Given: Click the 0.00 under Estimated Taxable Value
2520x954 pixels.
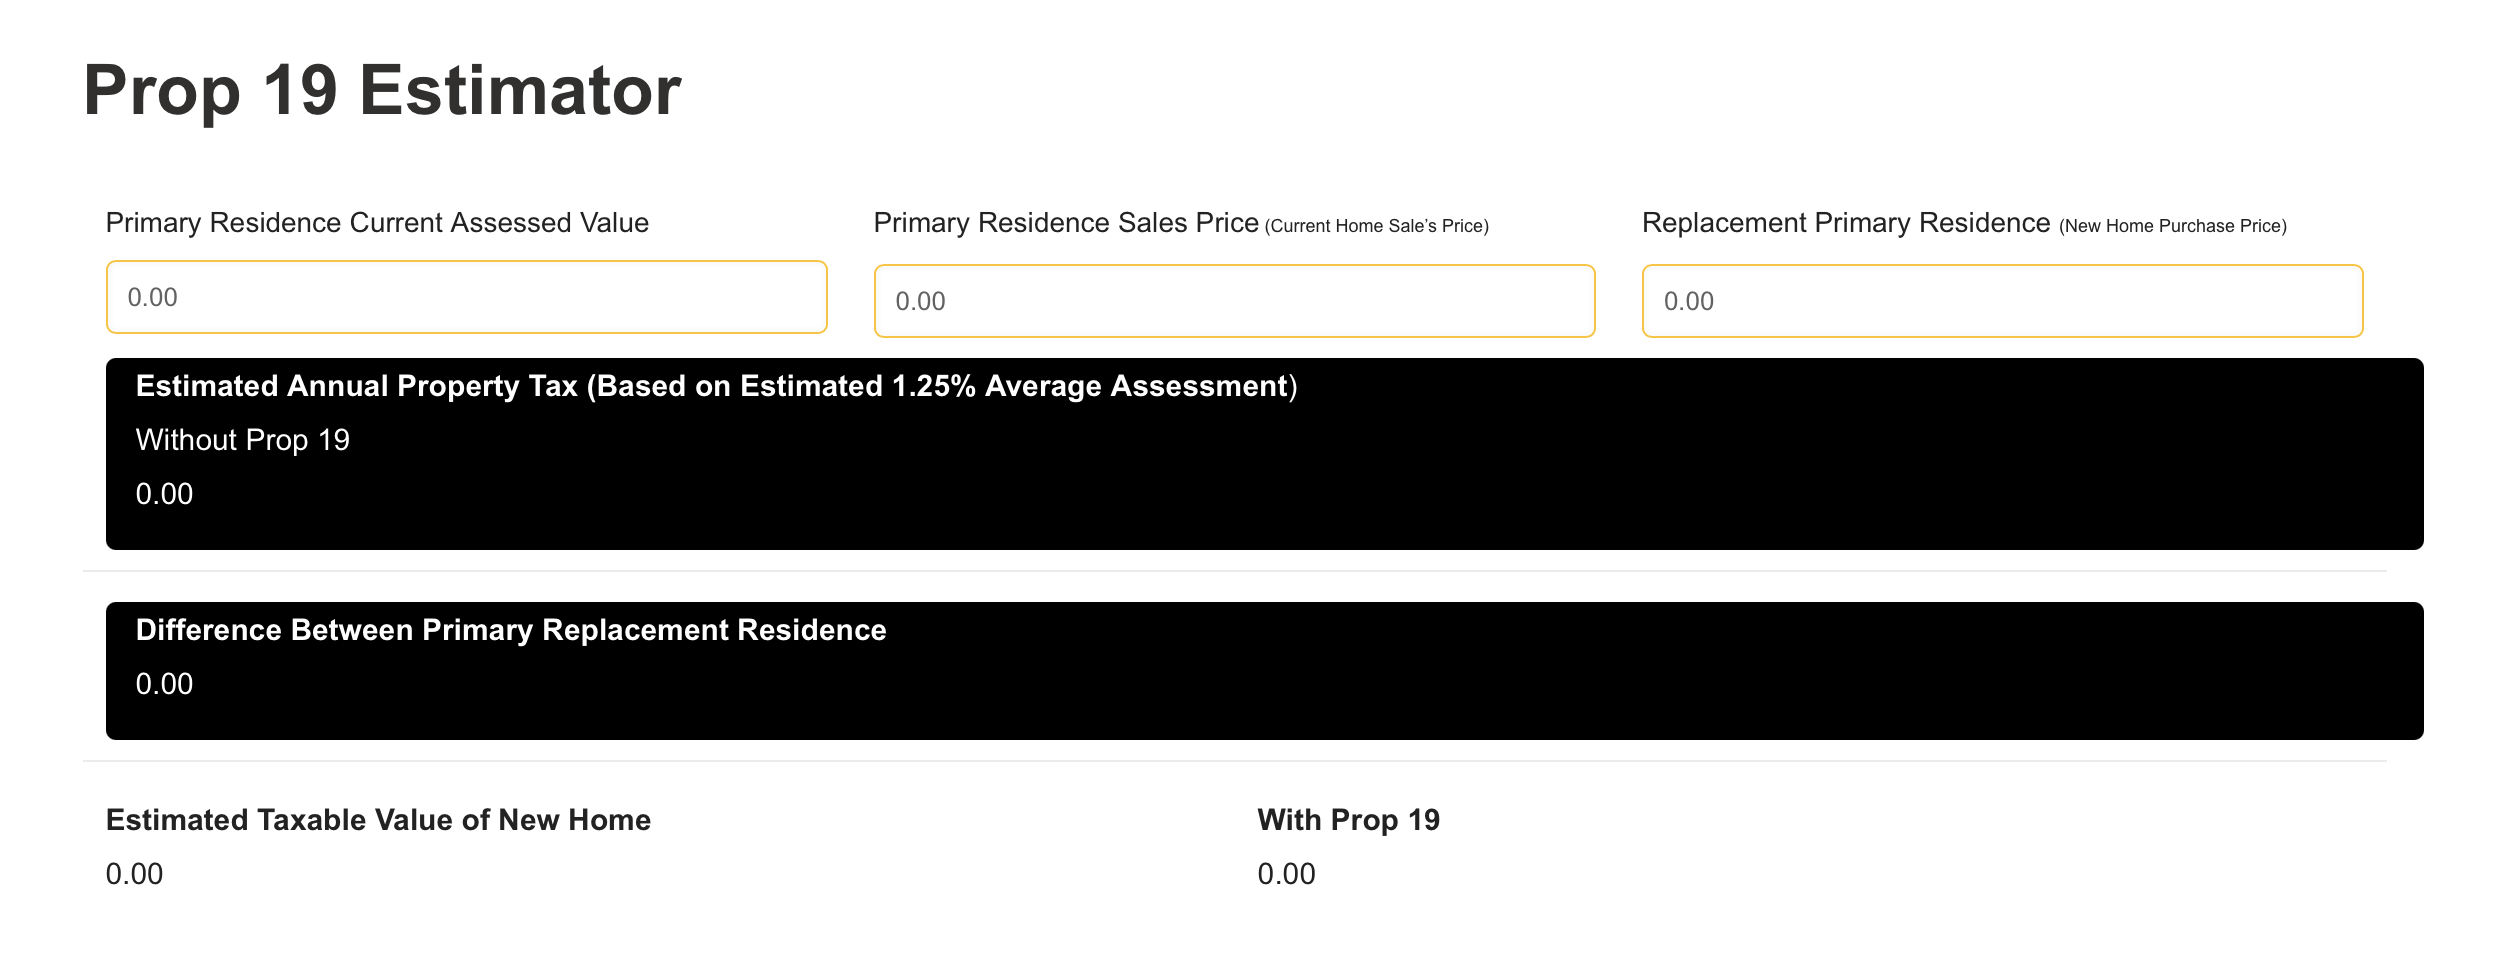Looking at the screenshot, I should tap(135, 874).
